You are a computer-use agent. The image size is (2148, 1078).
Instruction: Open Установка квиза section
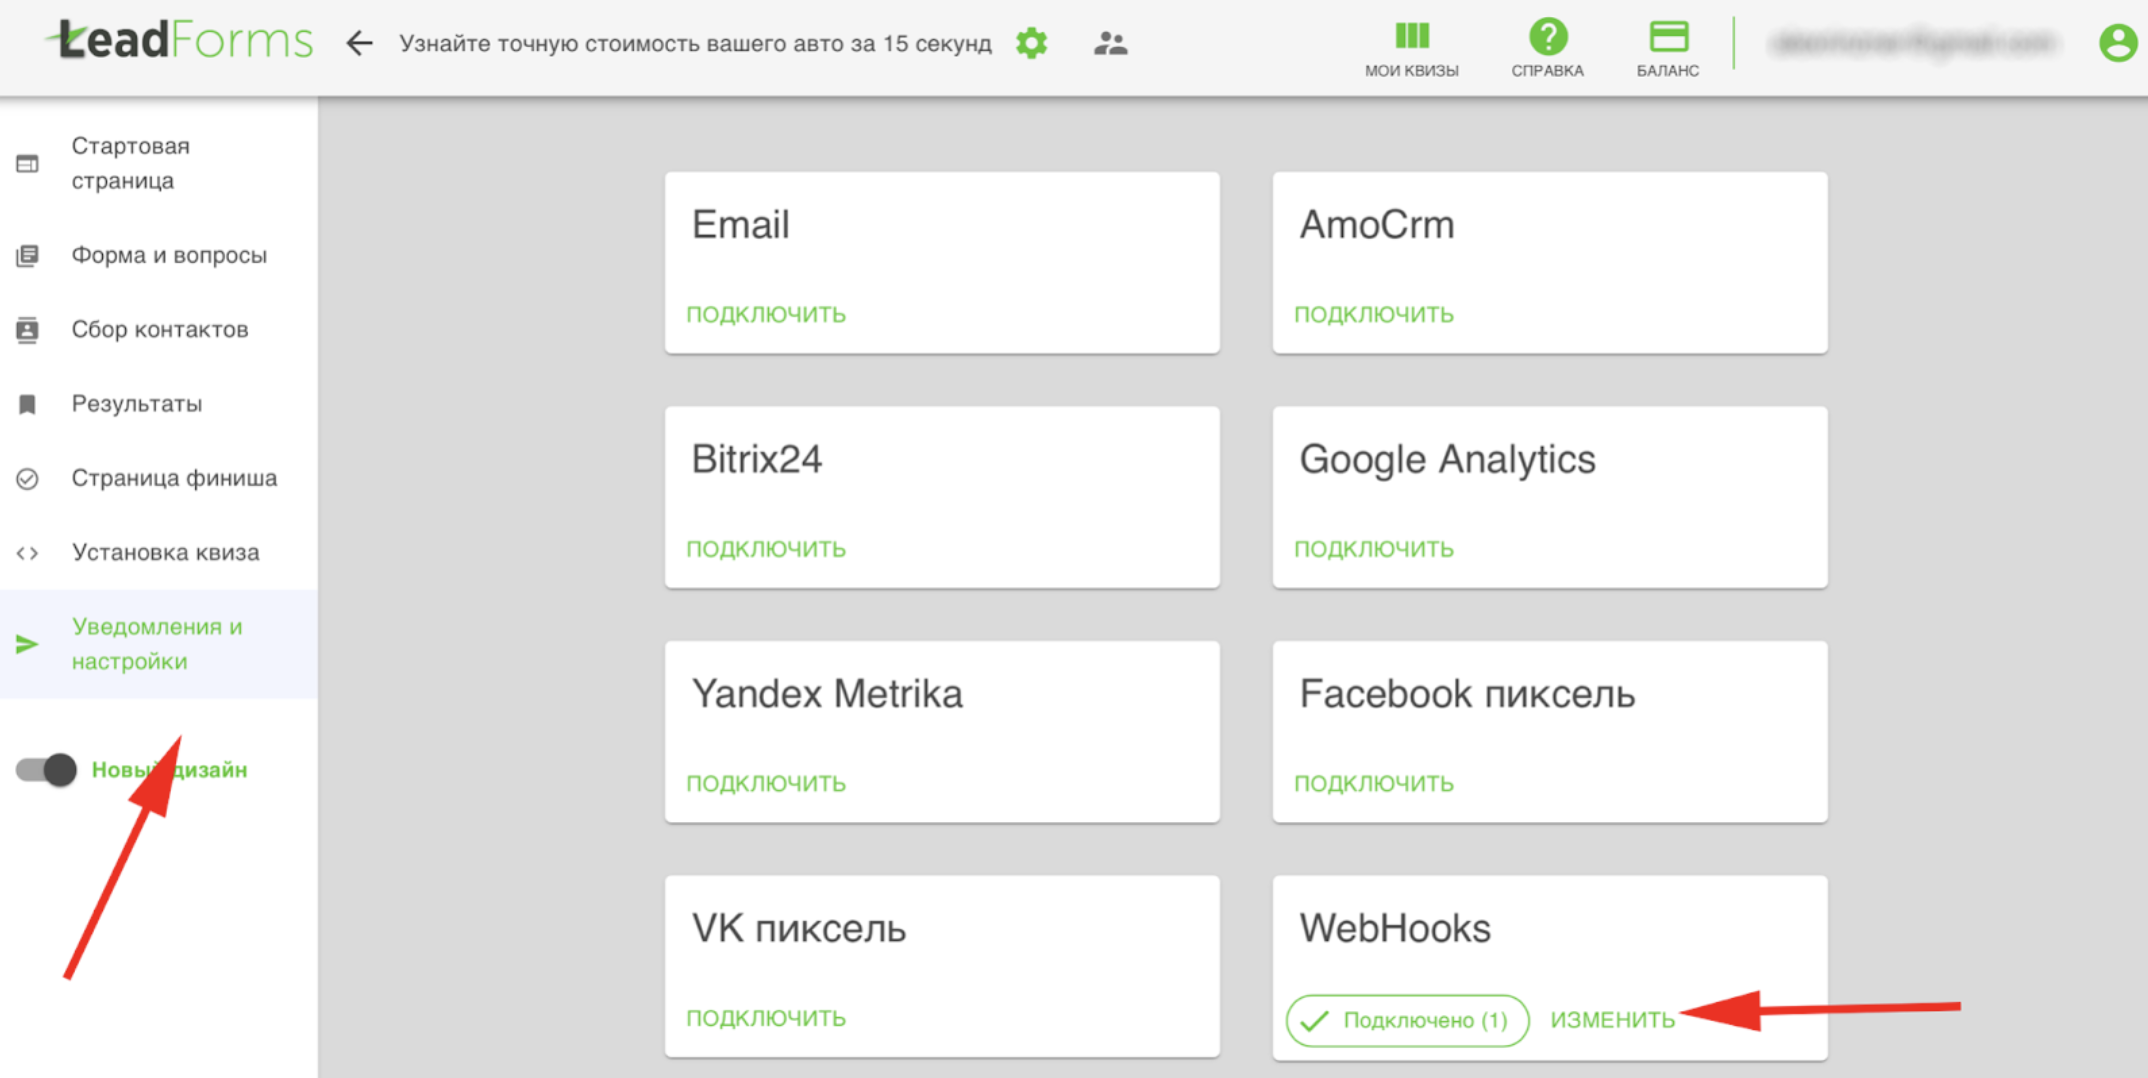165,552
